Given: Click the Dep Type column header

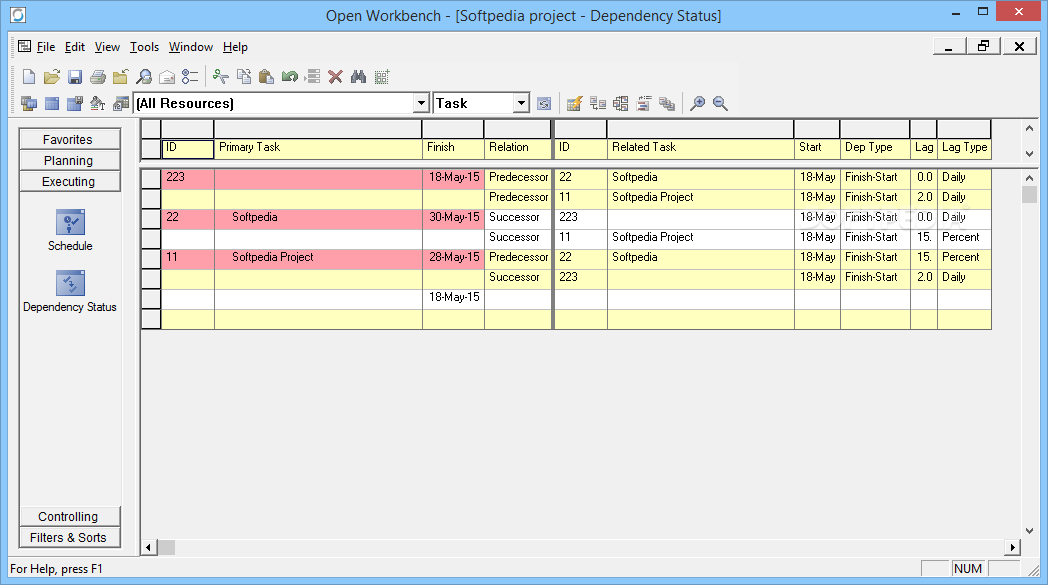Looking at the screenshot, I should click(x=875, y=148).
